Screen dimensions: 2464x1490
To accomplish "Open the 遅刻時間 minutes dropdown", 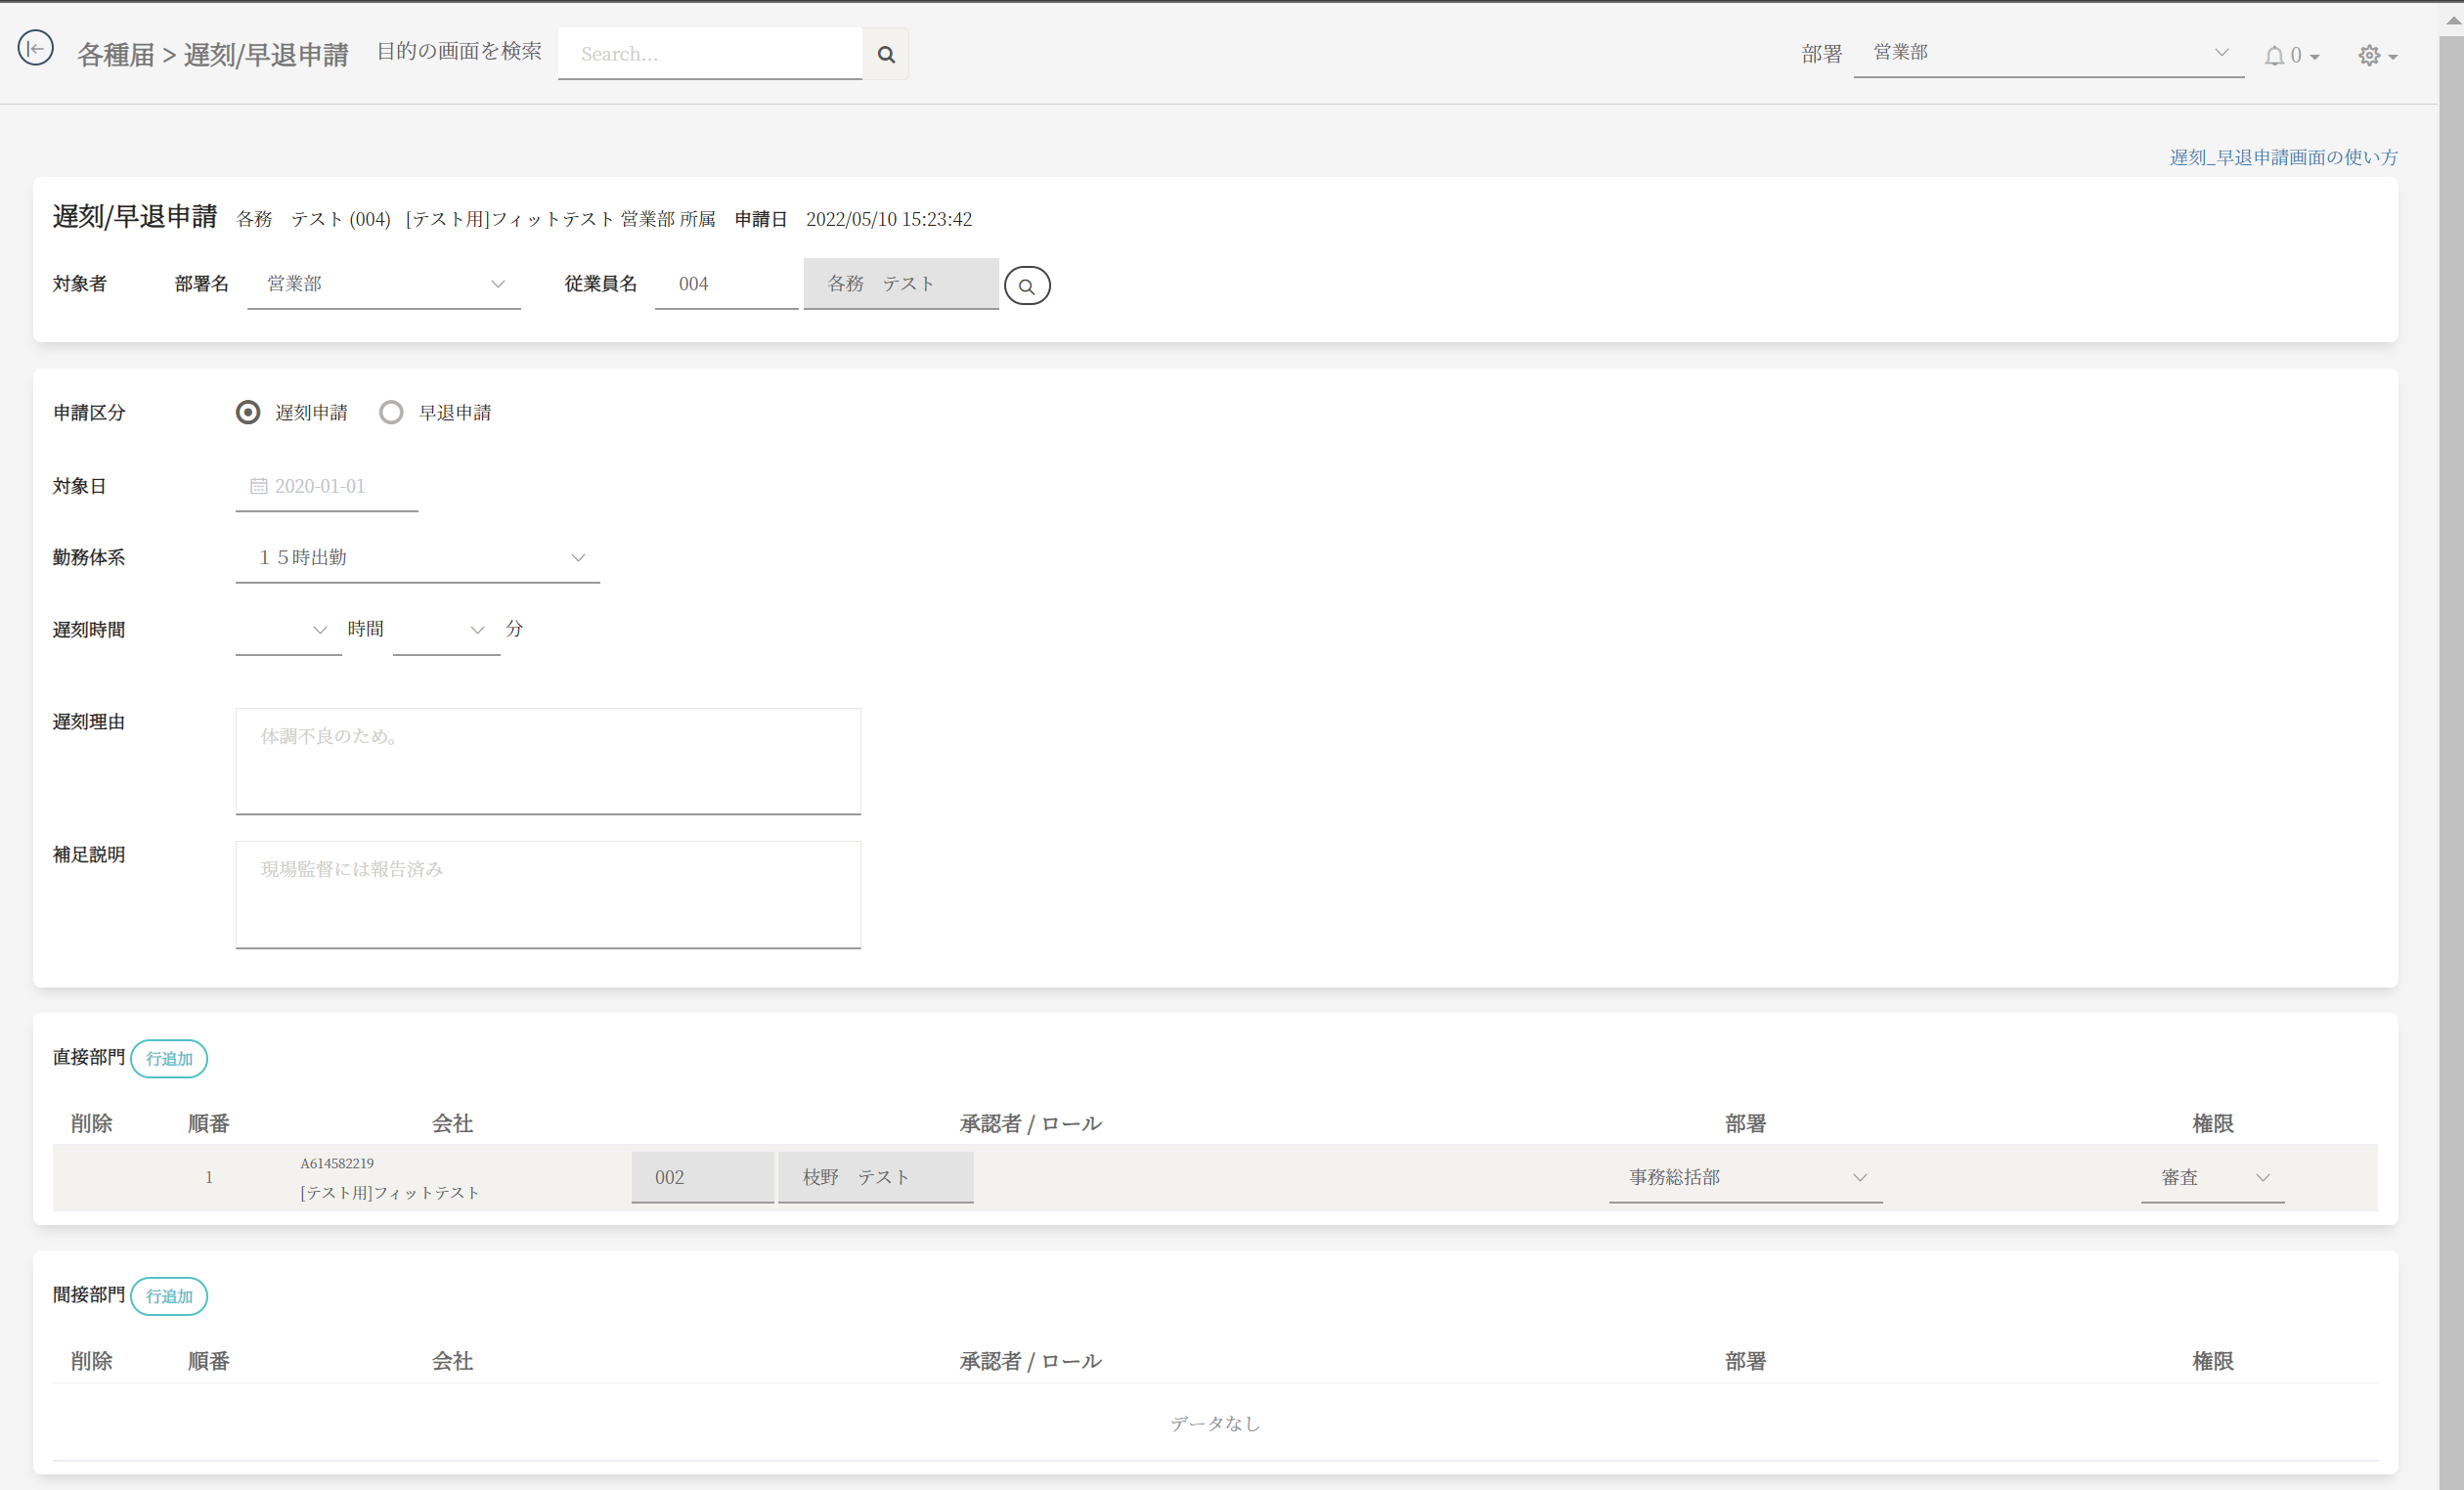I will [446, 630].
